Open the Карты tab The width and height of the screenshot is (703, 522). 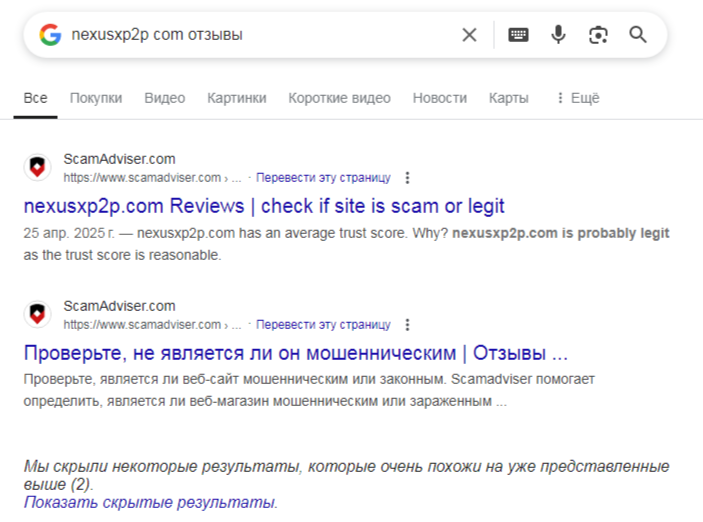(508, 98)
